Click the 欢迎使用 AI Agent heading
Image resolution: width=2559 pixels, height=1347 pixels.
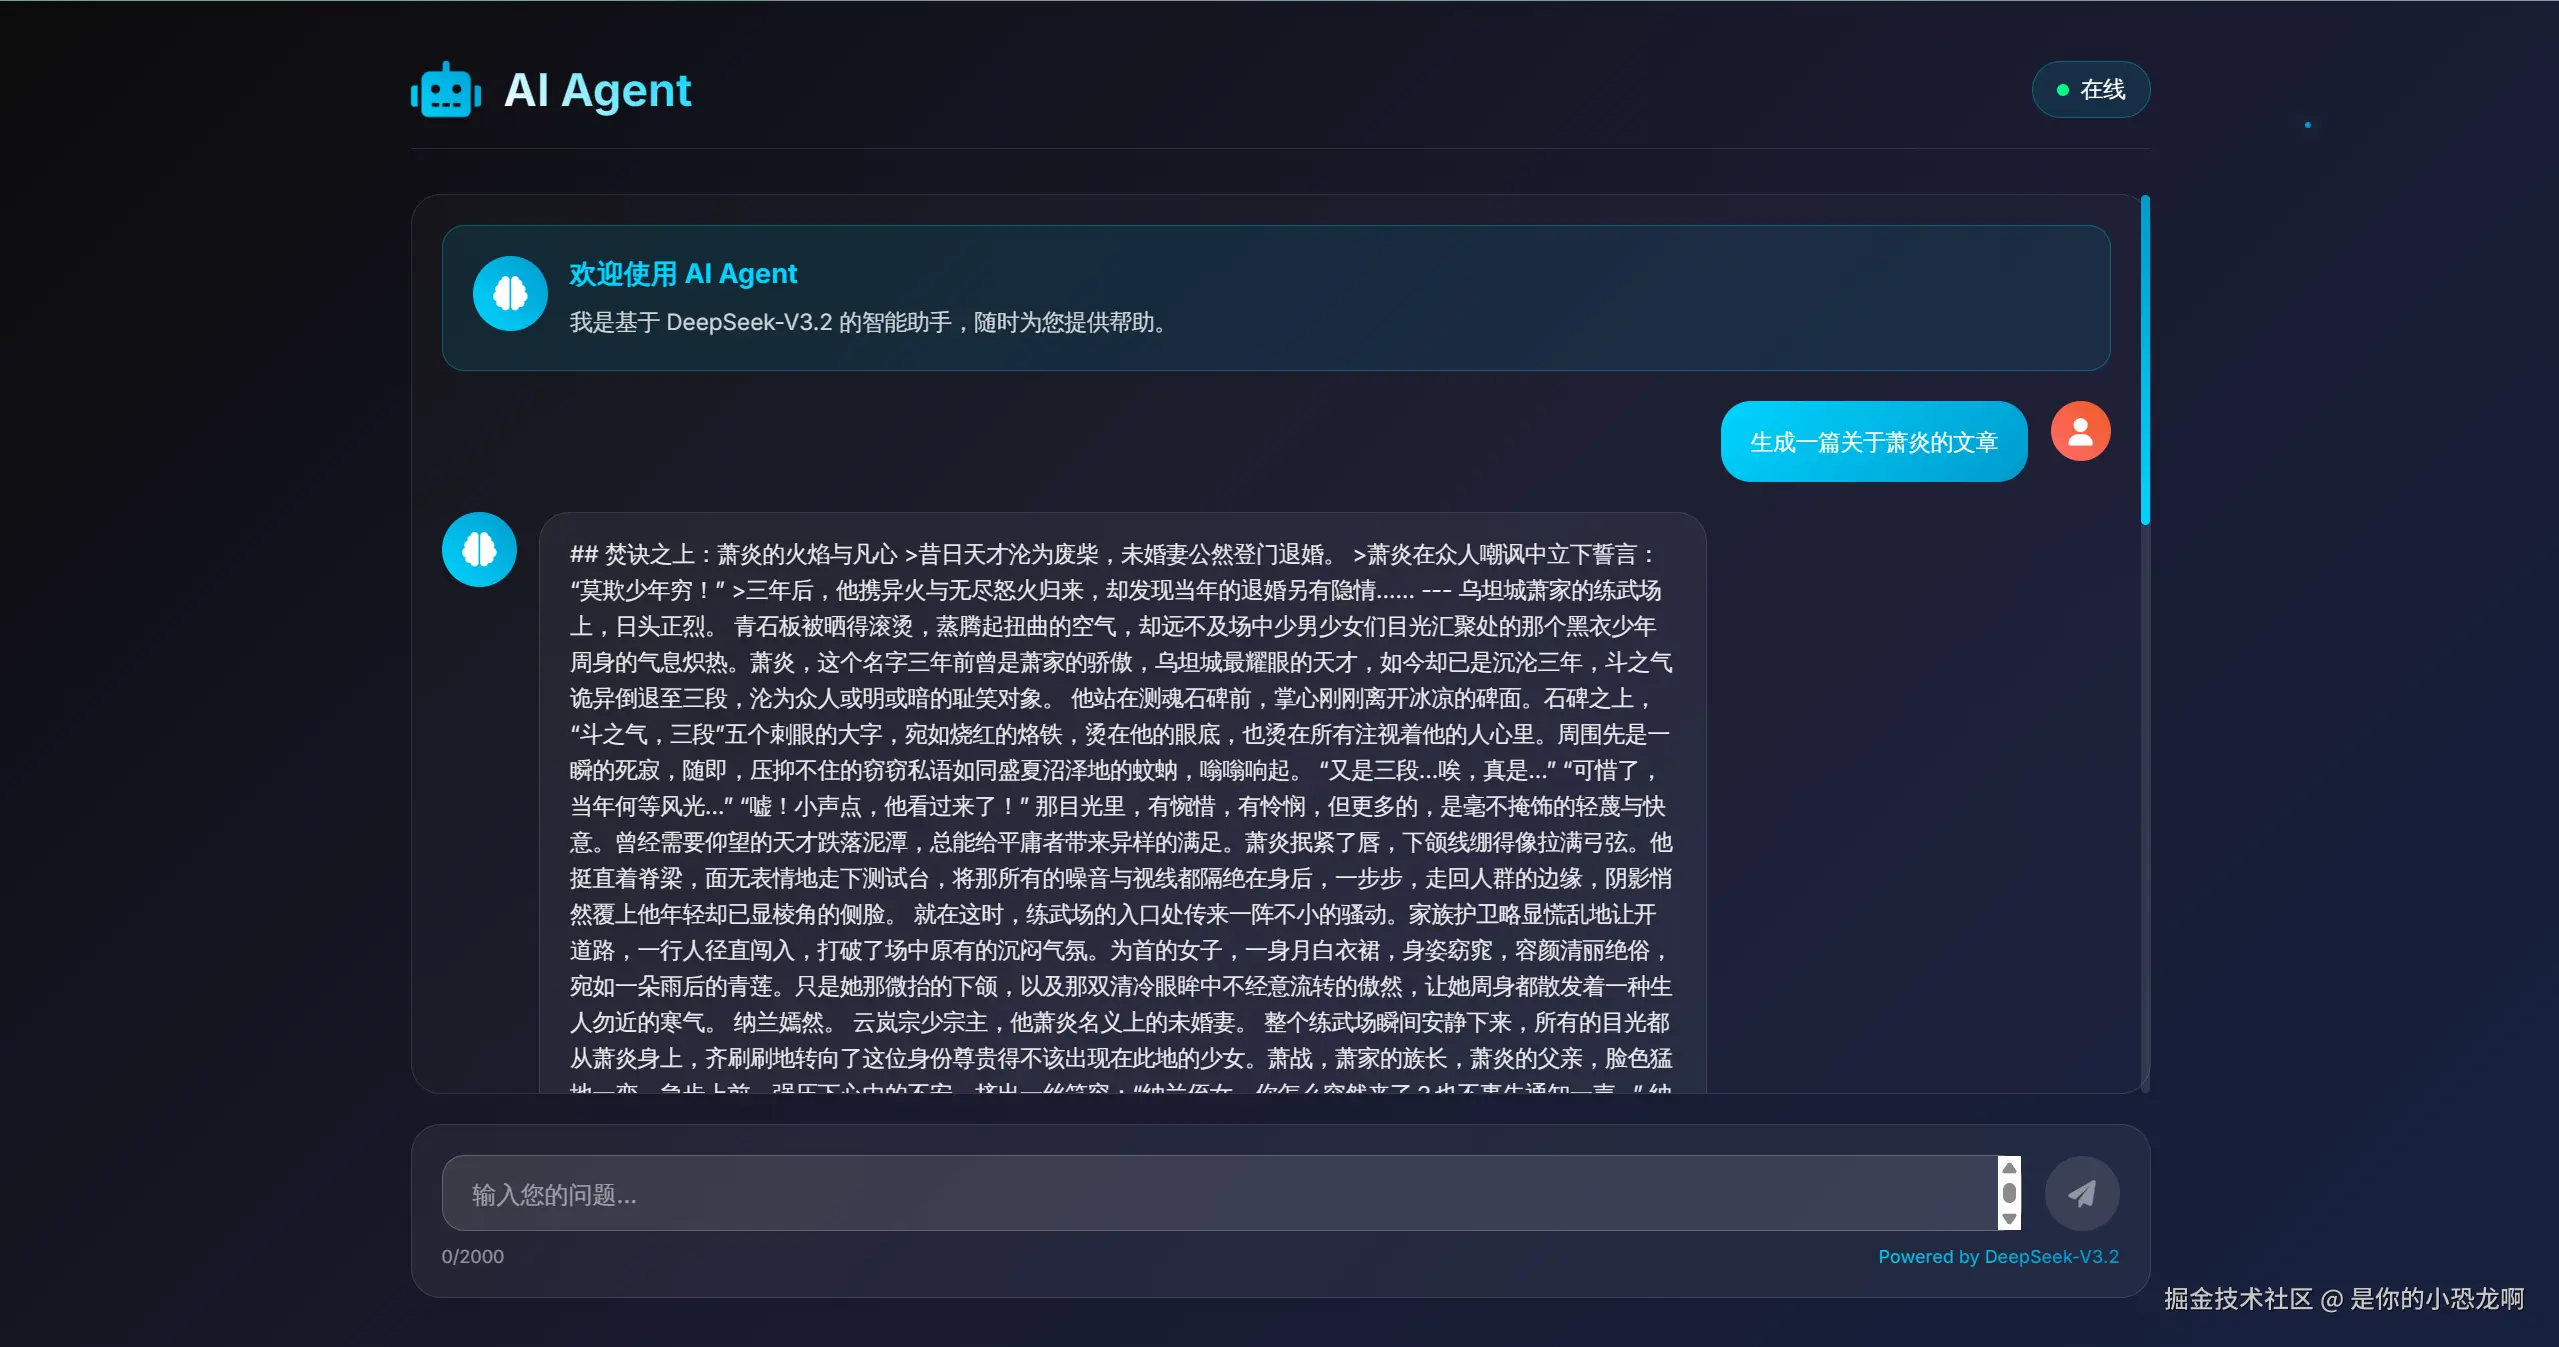point(683,273)
